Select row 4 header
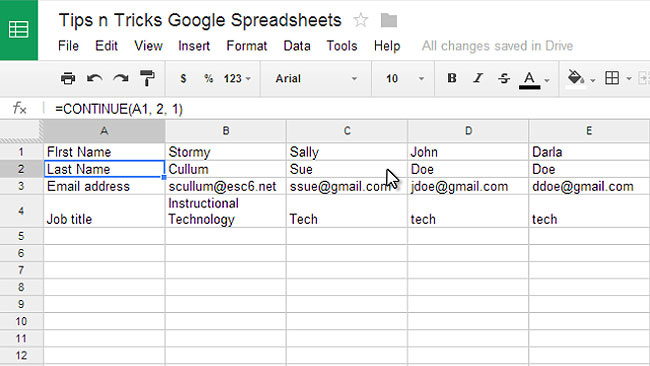650x366 pixels. pos(21,211)
